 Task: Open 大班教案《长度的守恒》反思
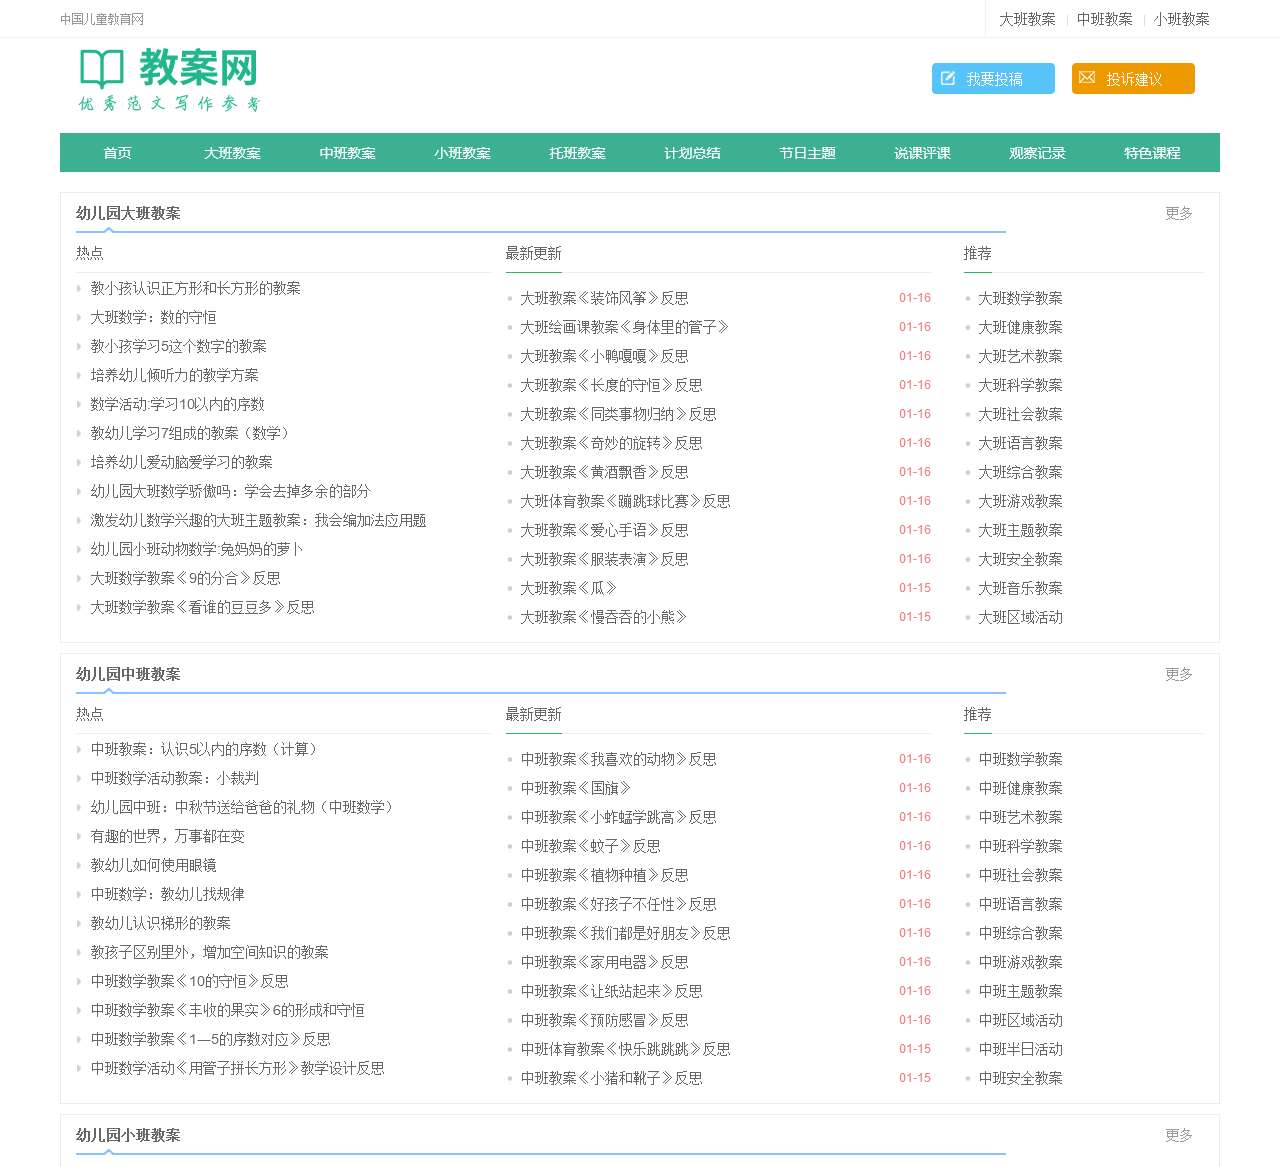point(611,385)
